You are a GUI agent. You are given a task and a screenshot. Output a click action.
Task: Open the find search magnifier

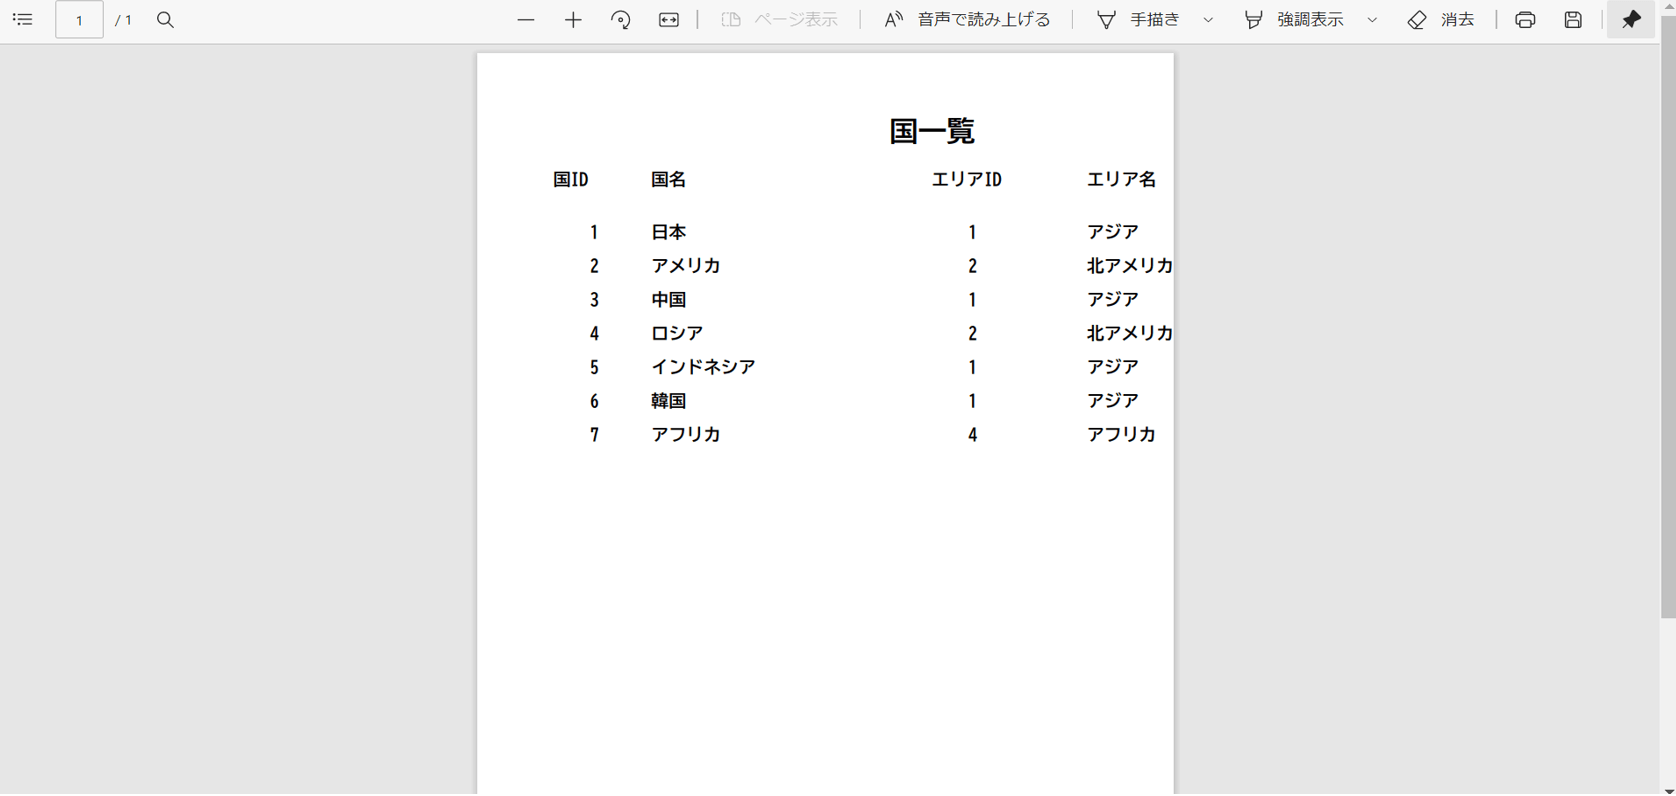pos(166,20)
